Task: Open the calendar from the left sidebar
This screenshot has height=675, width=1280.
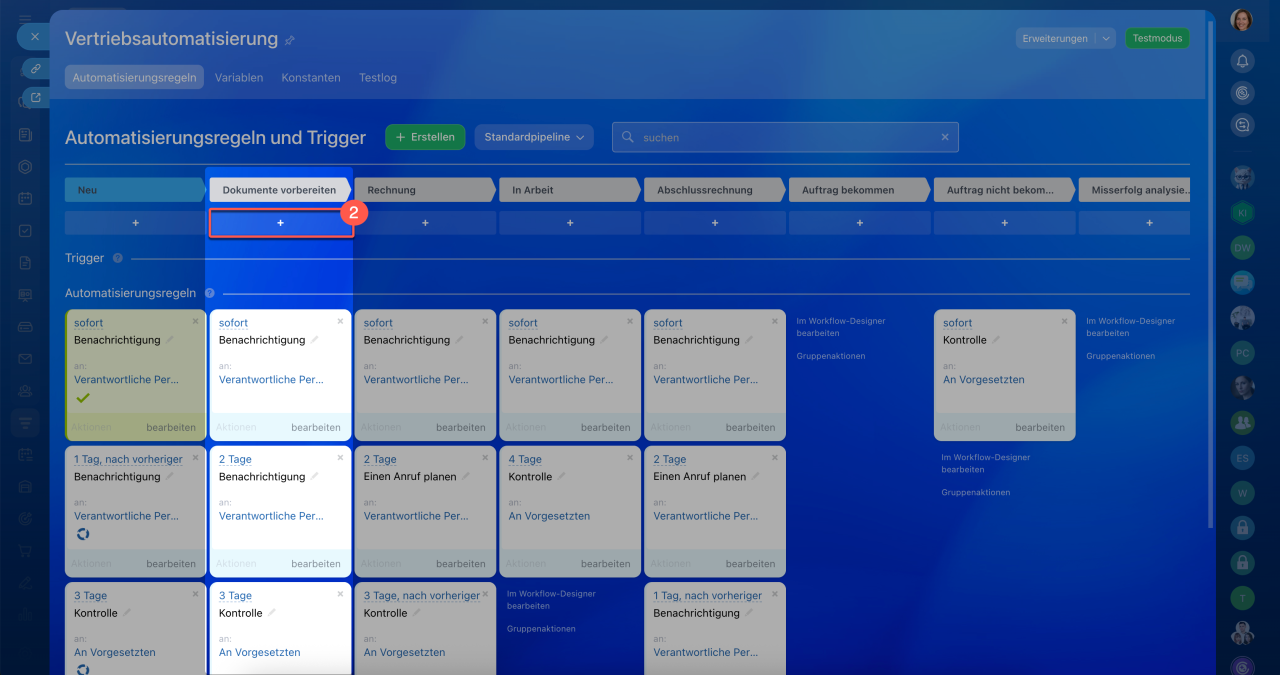Action: 25,199
